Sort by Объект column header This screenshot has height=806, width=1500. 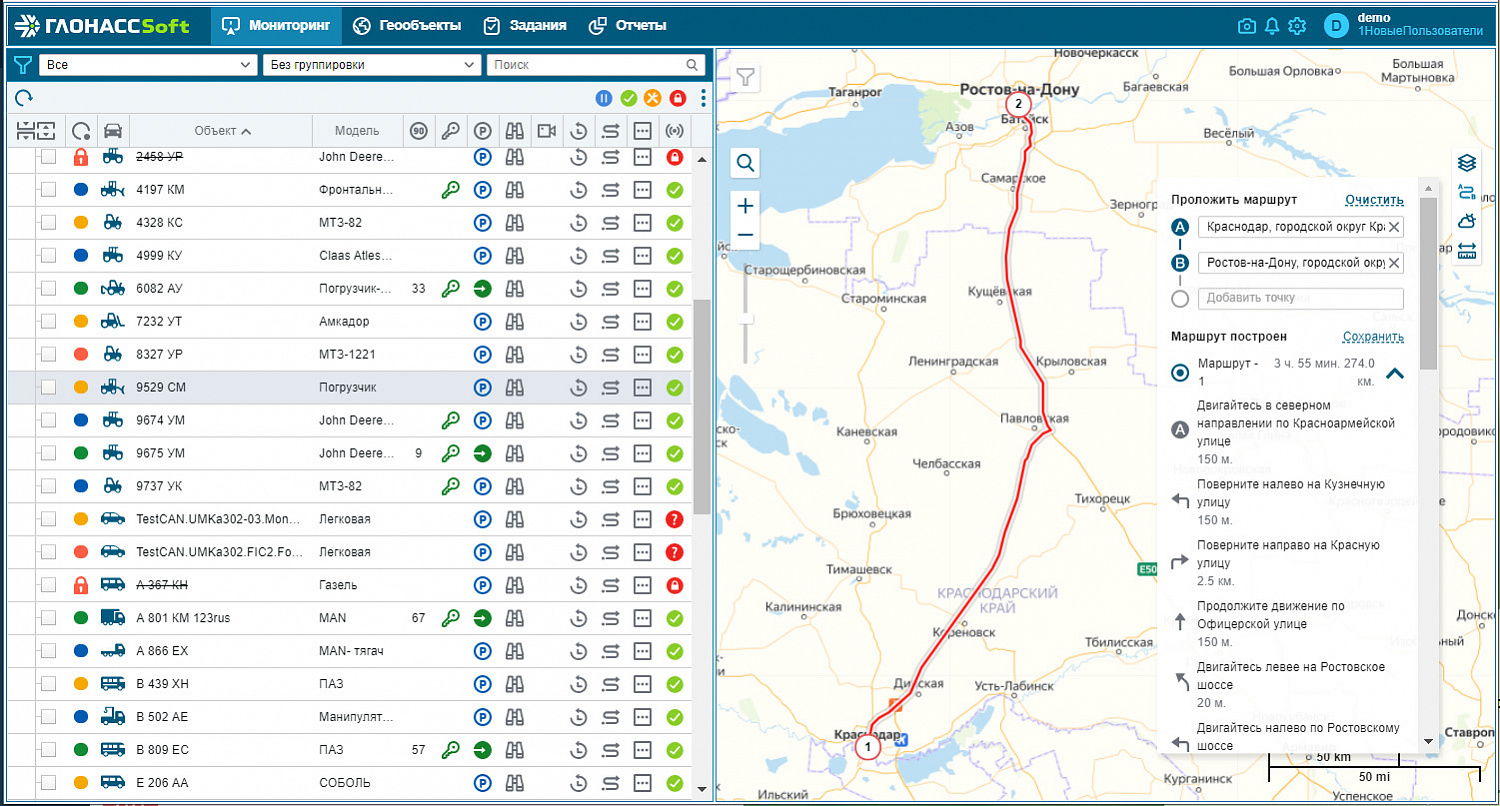(222, 130)
